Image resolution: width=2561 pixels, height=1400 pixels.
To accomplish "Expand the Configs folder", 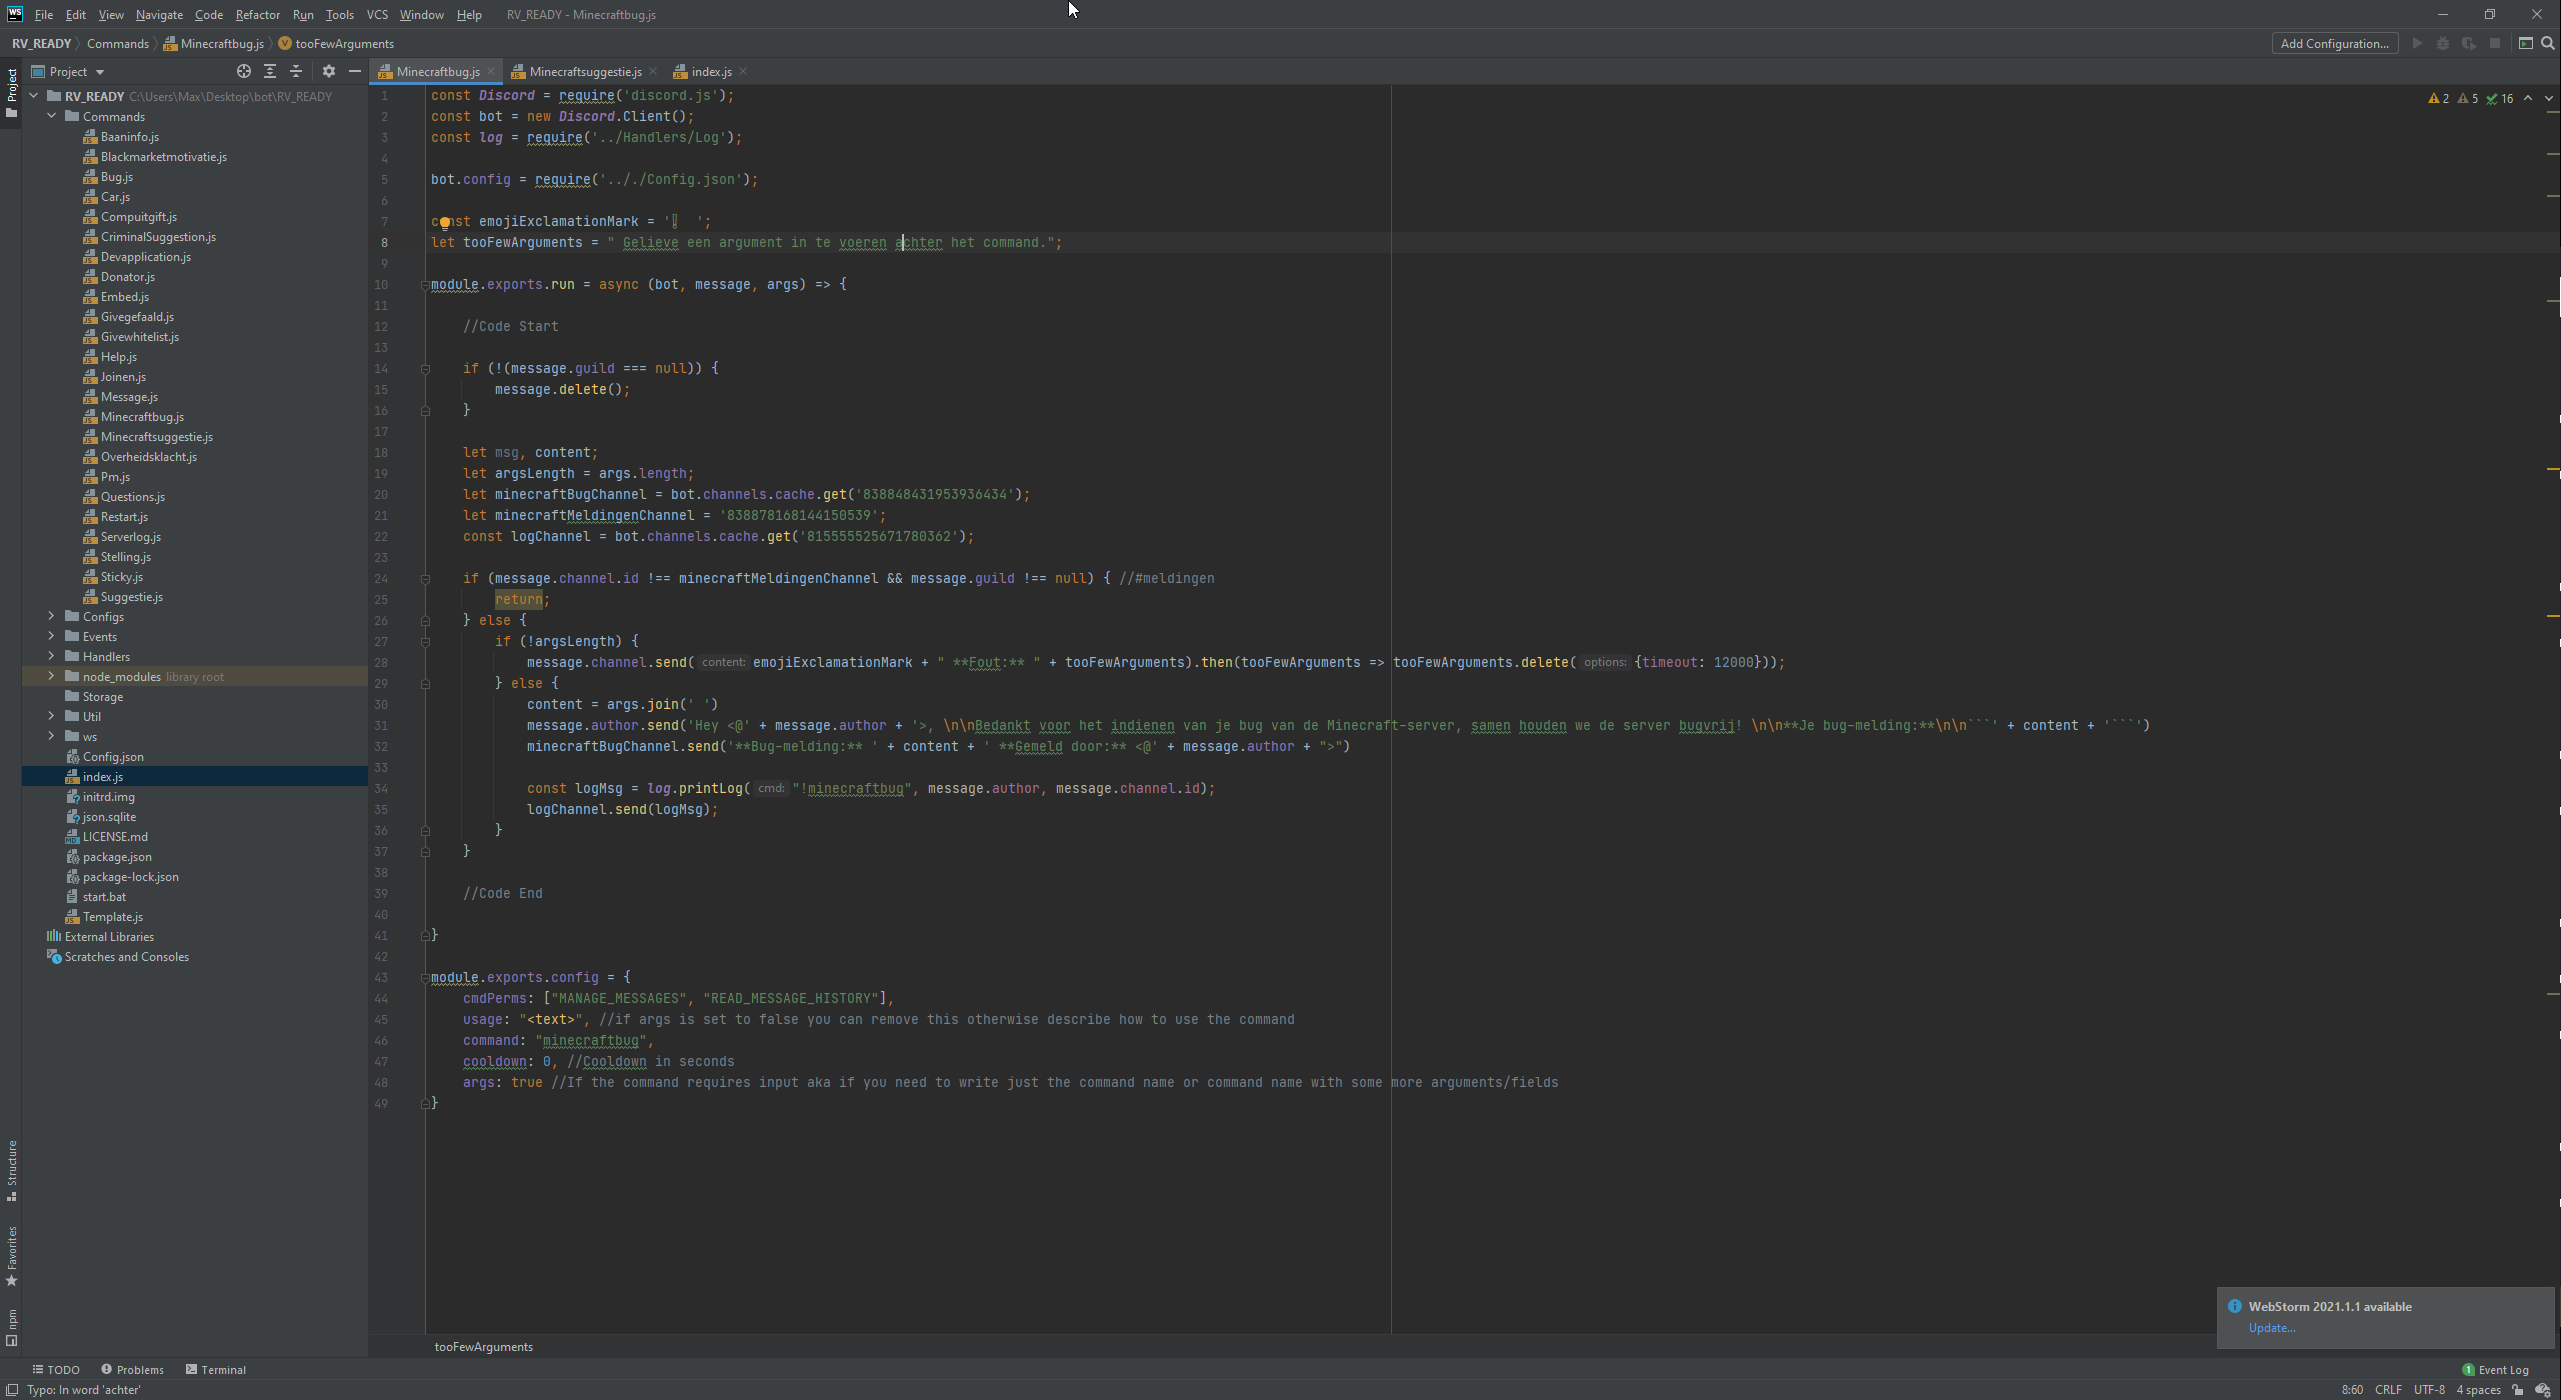I will tap(51, 617).
